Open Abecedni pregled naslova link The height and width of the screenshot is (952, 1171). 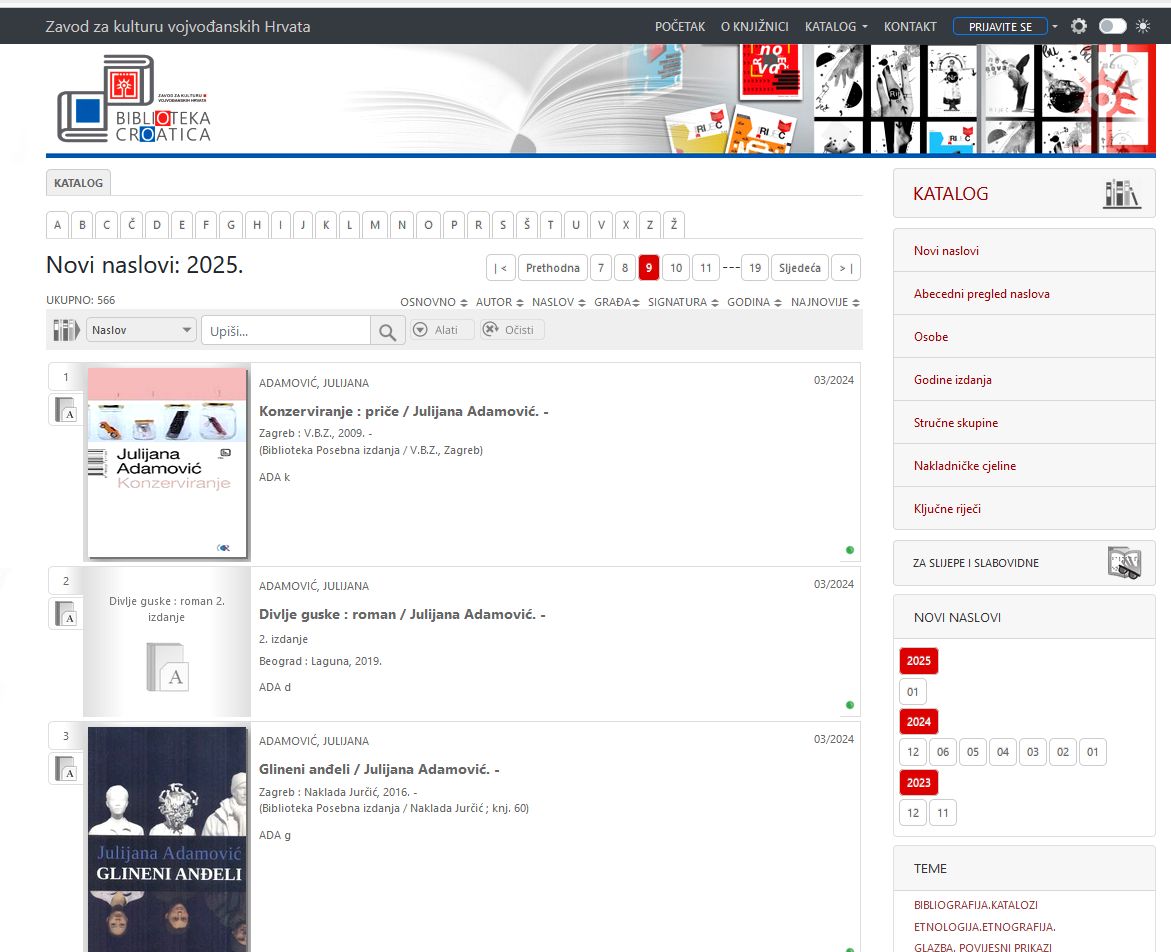click(x=981, y=294)
